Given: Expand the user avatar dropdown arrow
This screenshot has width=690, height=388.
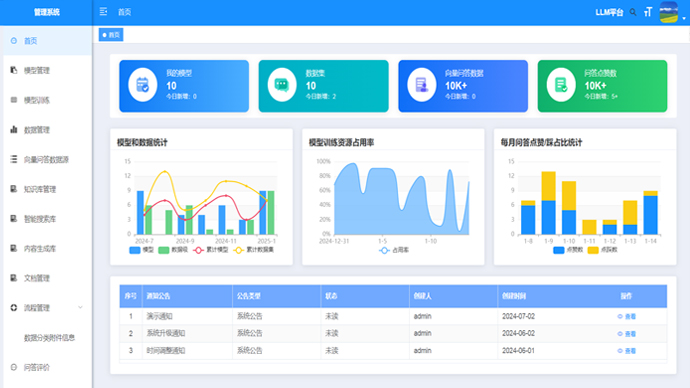Looking at the screenshot, I should coord(684,18).
